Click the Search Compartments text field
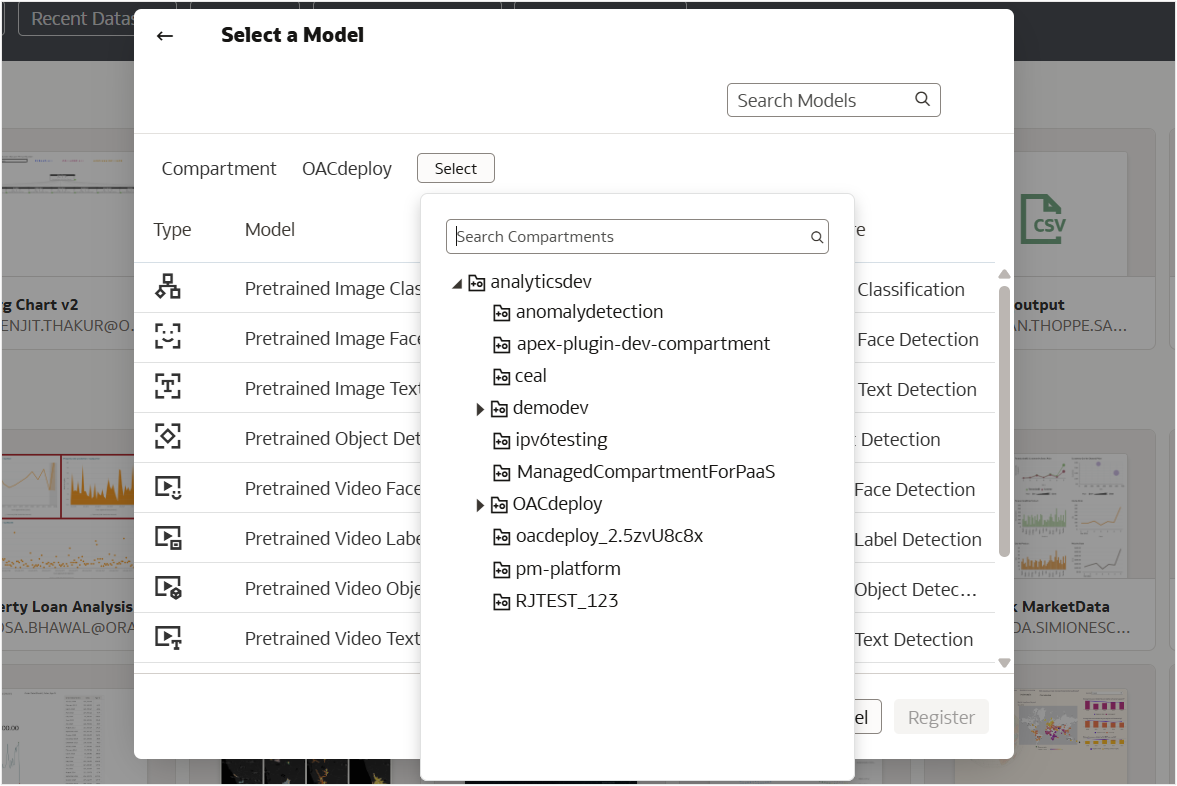The image size is (1177, 786). 630,237
